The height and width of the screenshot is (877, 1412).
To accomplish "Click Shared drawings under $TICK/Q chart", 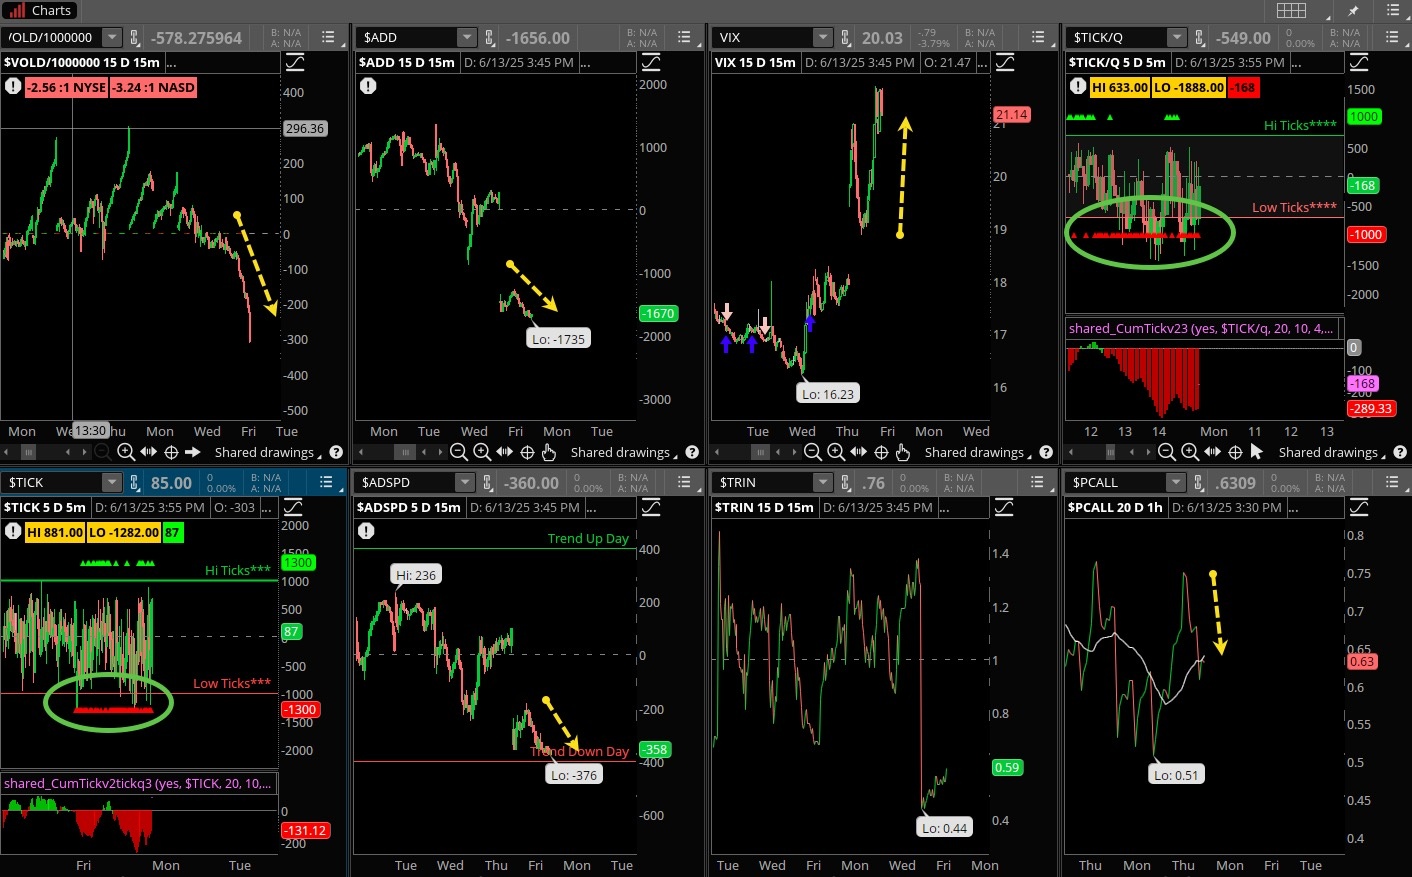I will [1328, 453].
